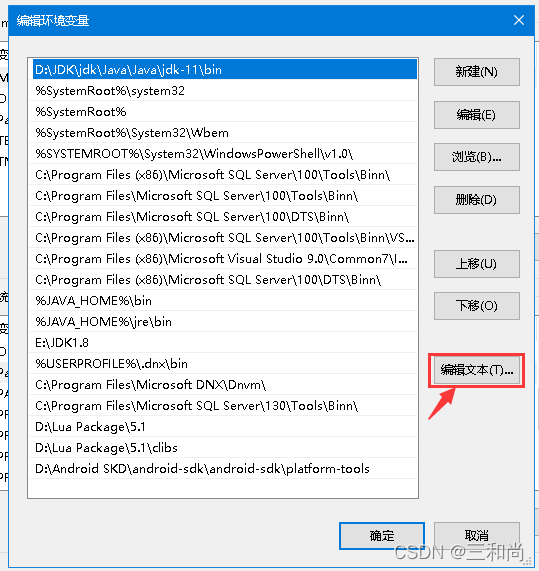Move entry up with 上移(U)
The height and width of the screenshot is (571, 539).
click(x=476, y=264)
